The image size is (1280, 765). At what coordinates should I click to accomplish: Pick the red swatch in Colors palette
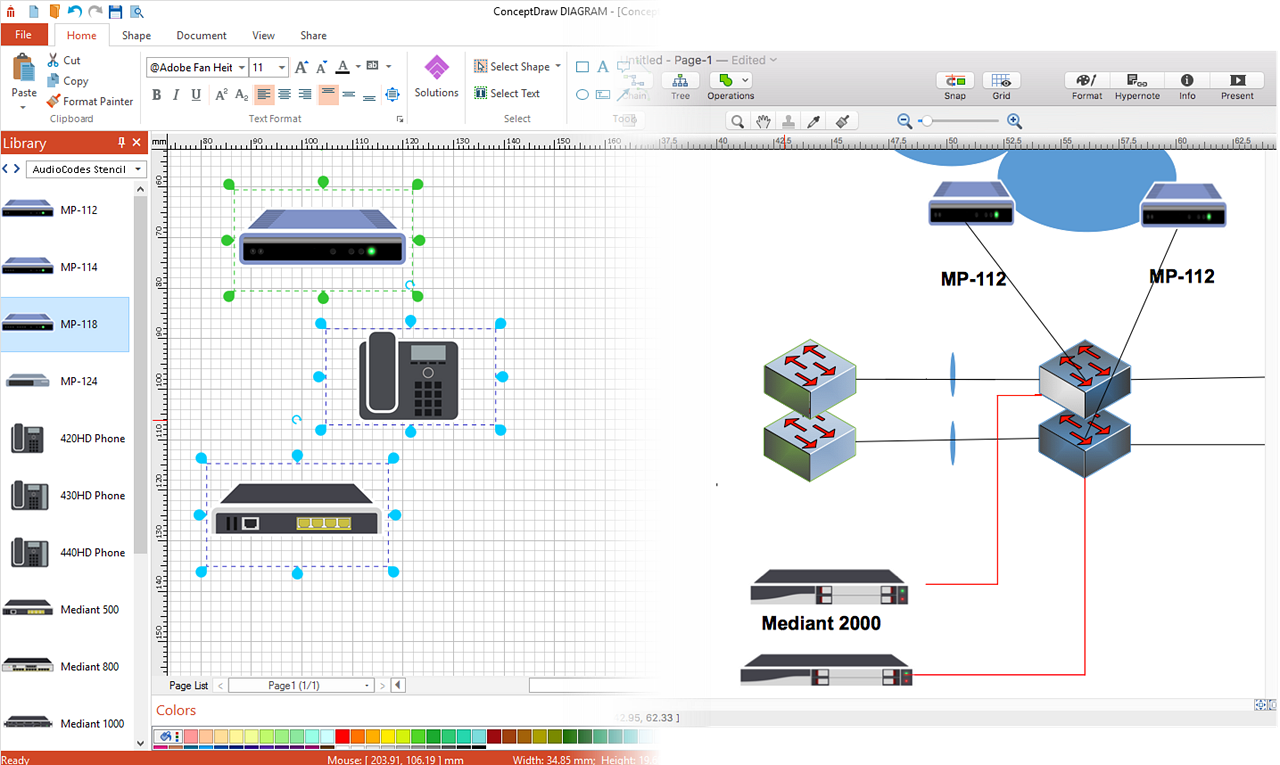[341, 736]
